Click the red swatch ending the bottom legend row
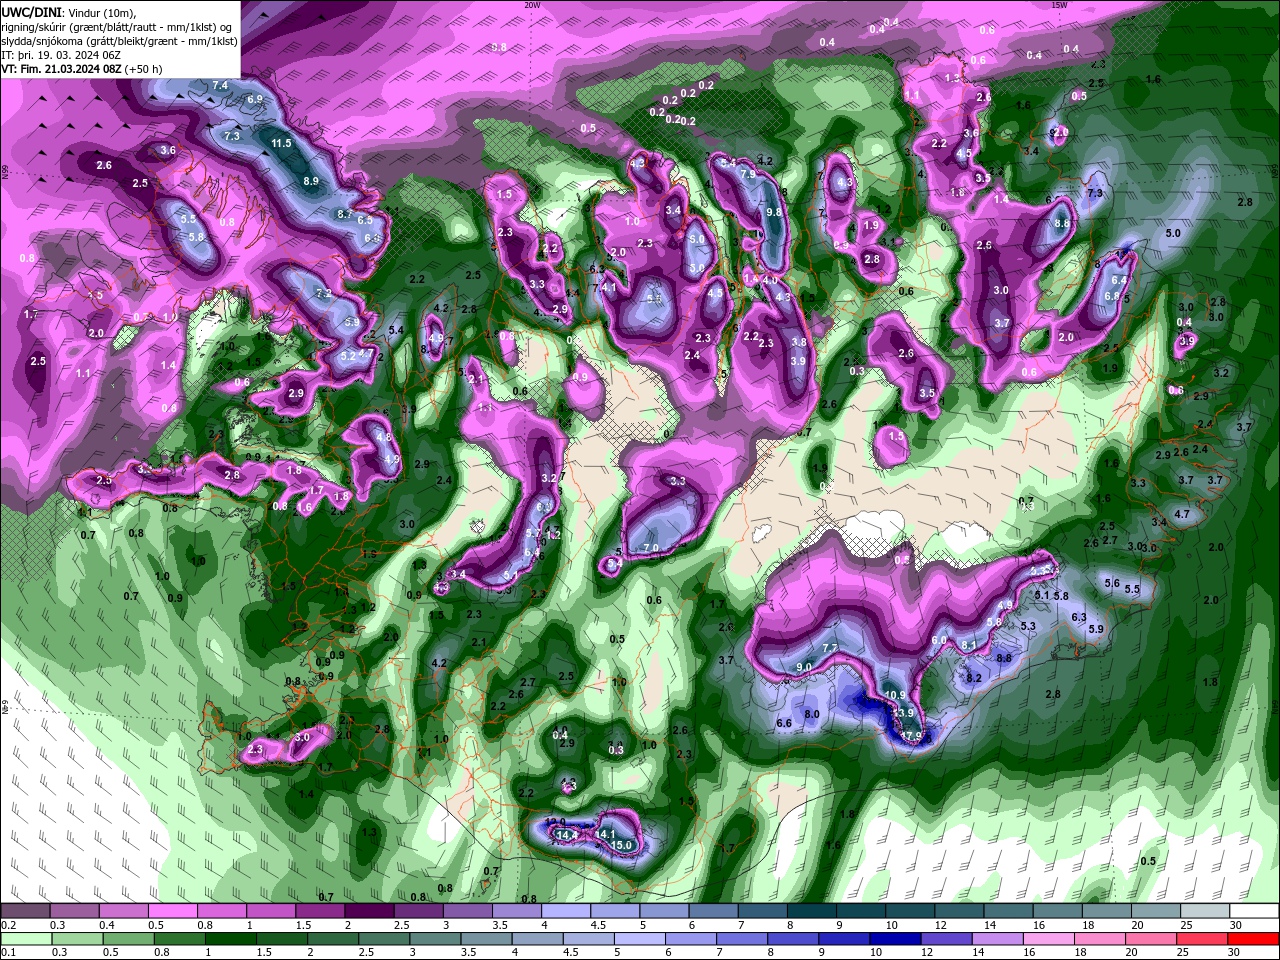Viewport: 1280px width, 960px height. pos(1255,938)
